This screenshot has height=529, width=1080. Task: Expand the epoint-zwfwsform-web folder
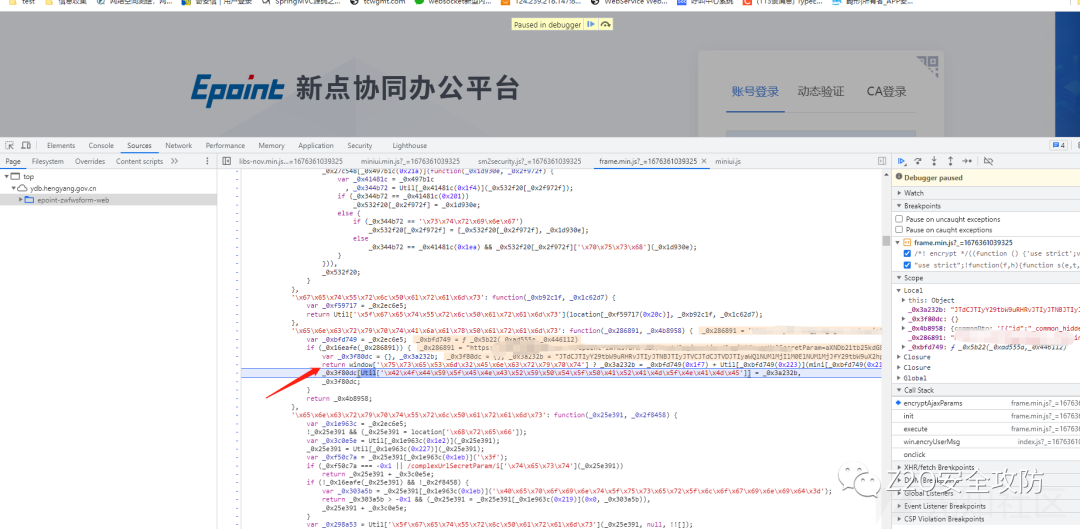[21, 200]
